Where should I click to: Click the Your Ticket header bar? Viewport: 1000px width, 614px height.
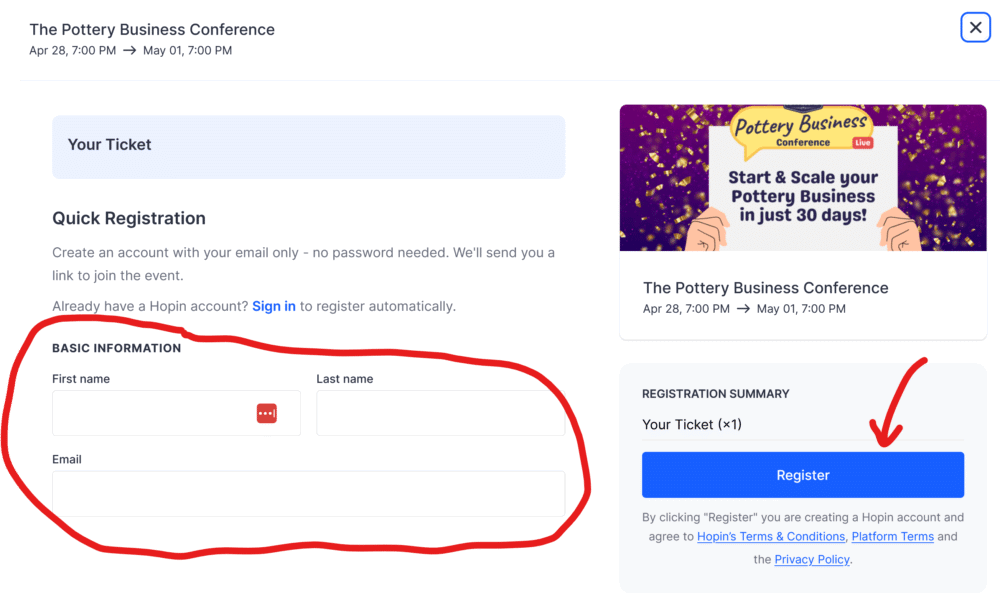[x=308, y=145]
